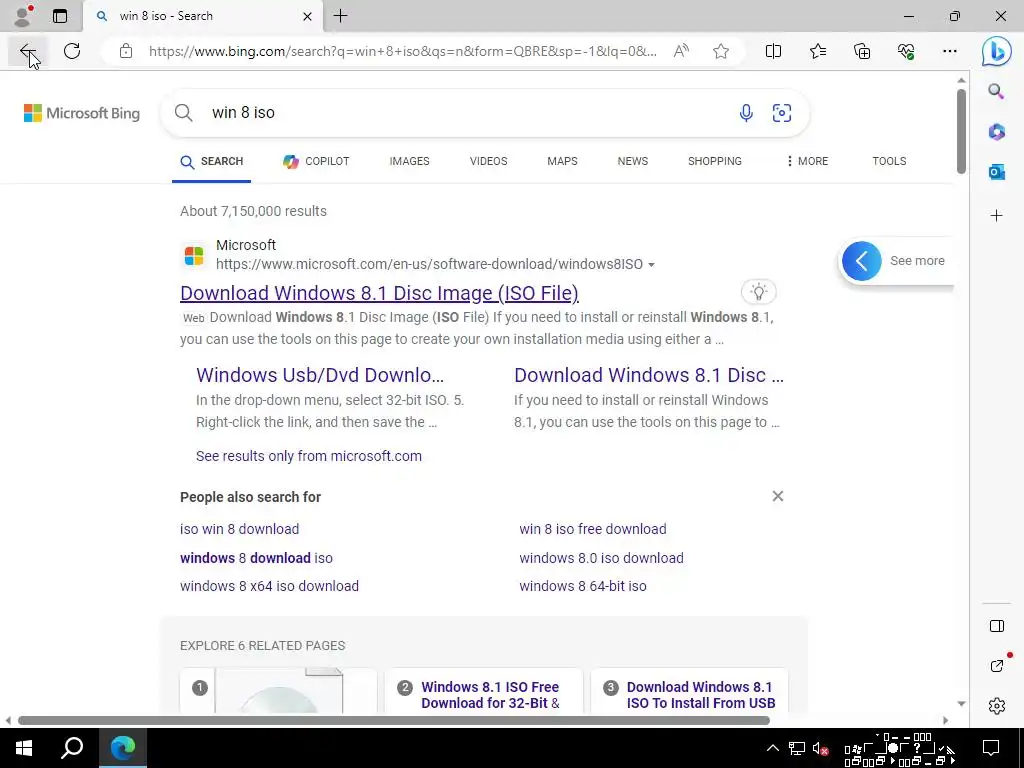Customize sidebar with plus icon
The height and width of the screenshot is (768, 1024).
pos(997,216)
